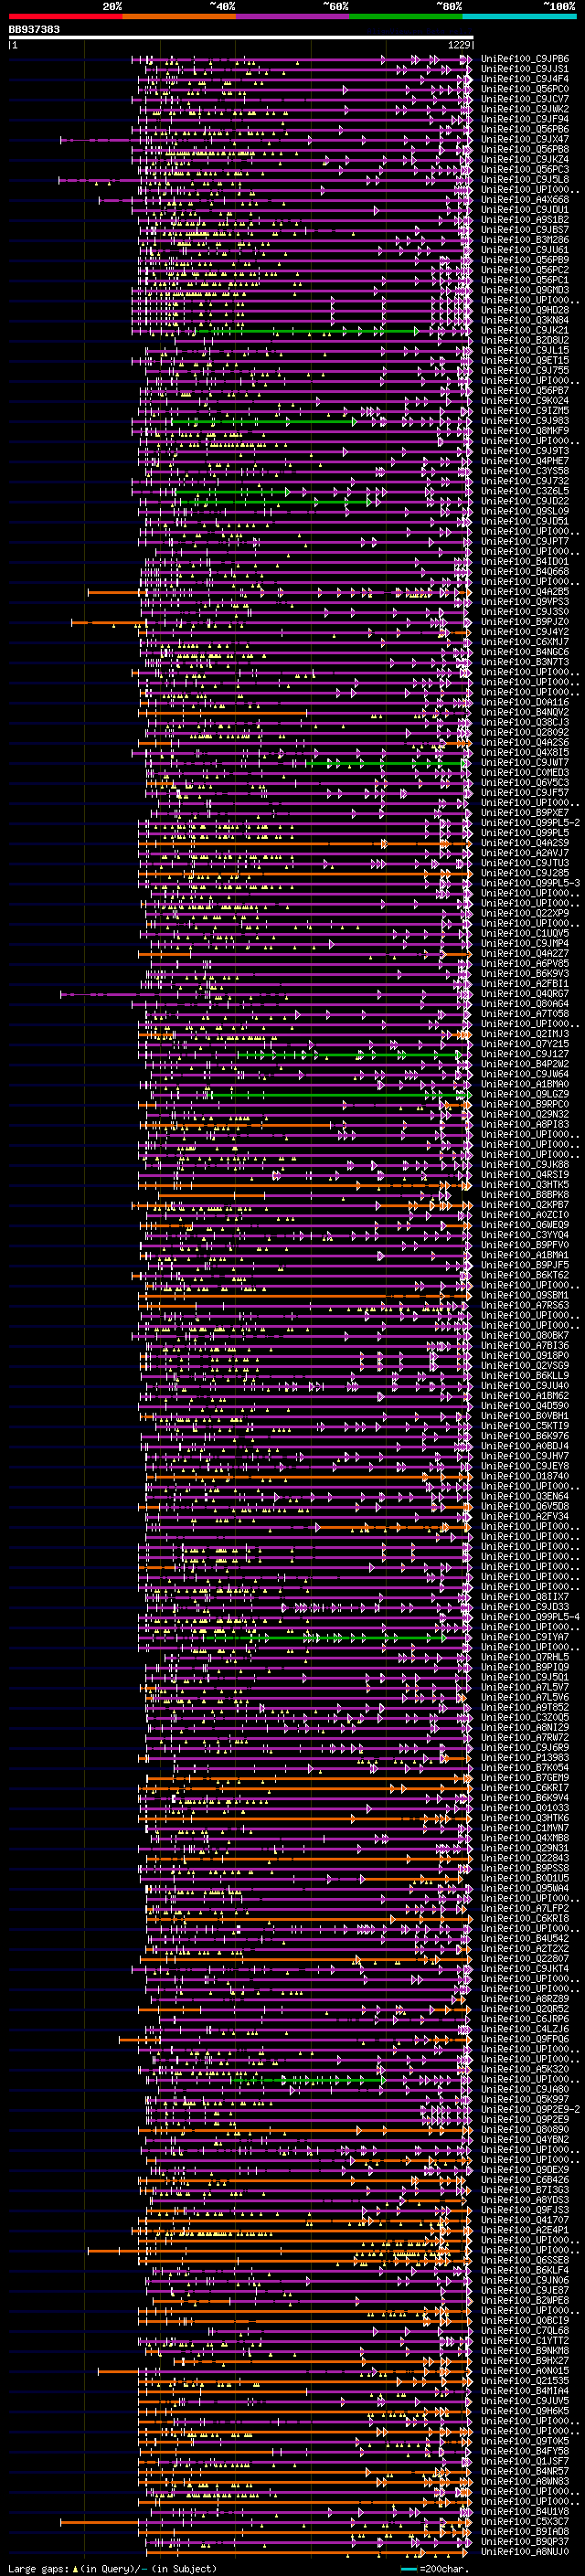This screenshot has width=585, height=2576.
Task: Select hit label UniRef100_Q29N32
Action: tap(524, 1114)
